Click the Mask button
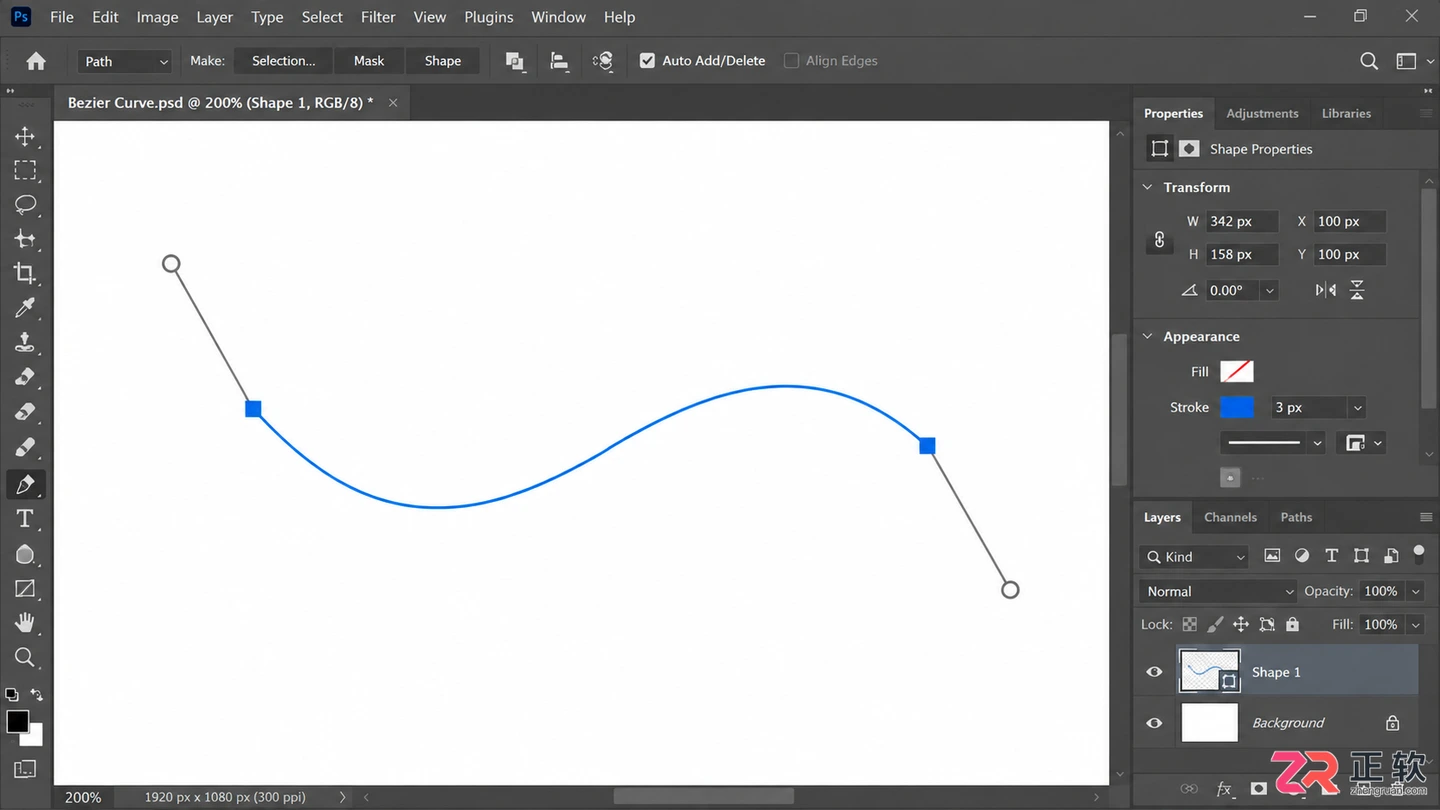Image resolution: width=1440 pixels, height=810 pixels. [369, 61]
